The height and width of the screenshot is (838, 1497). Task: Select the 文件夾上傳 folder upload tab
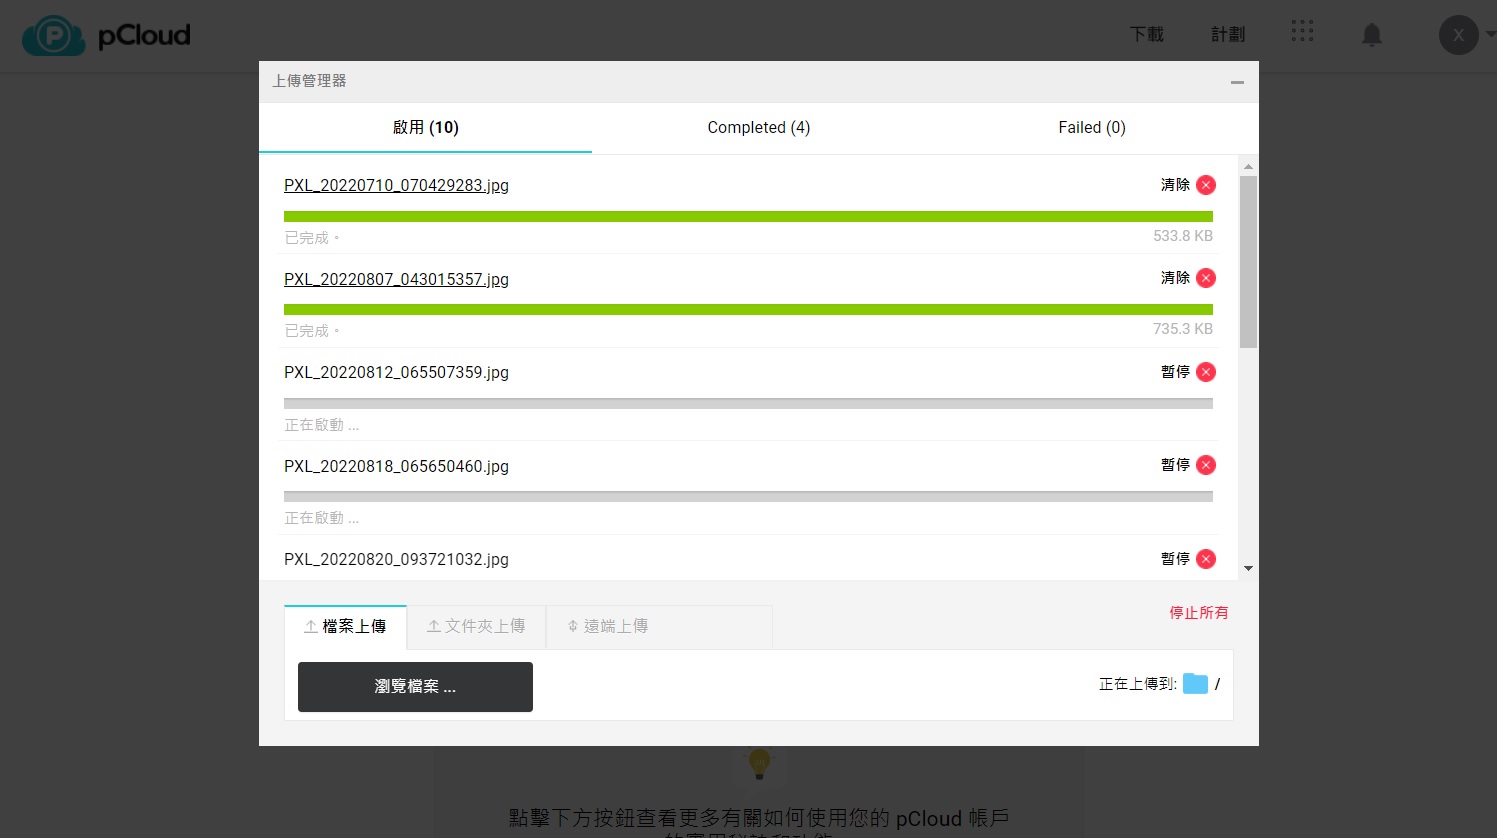476,626
